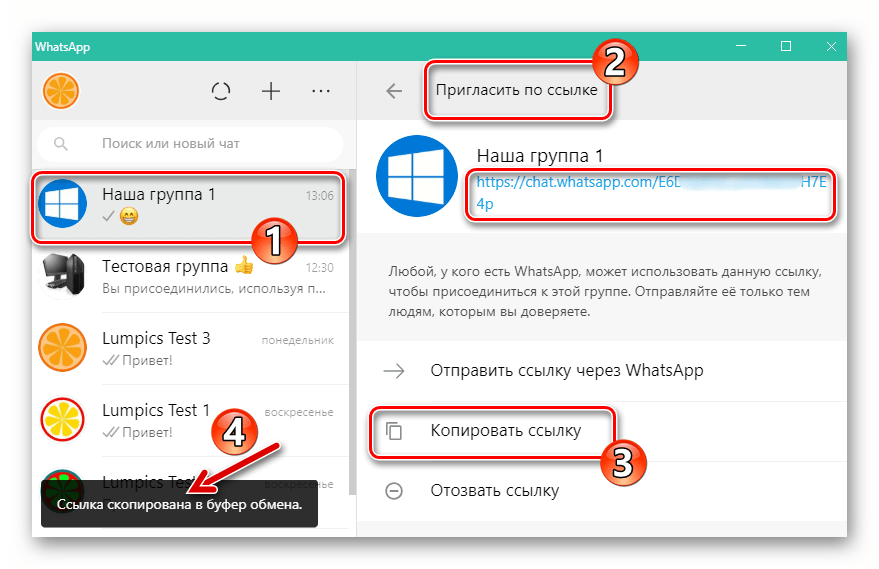Focus the "Поиск или новый чат" search field

tap(190, 144)
